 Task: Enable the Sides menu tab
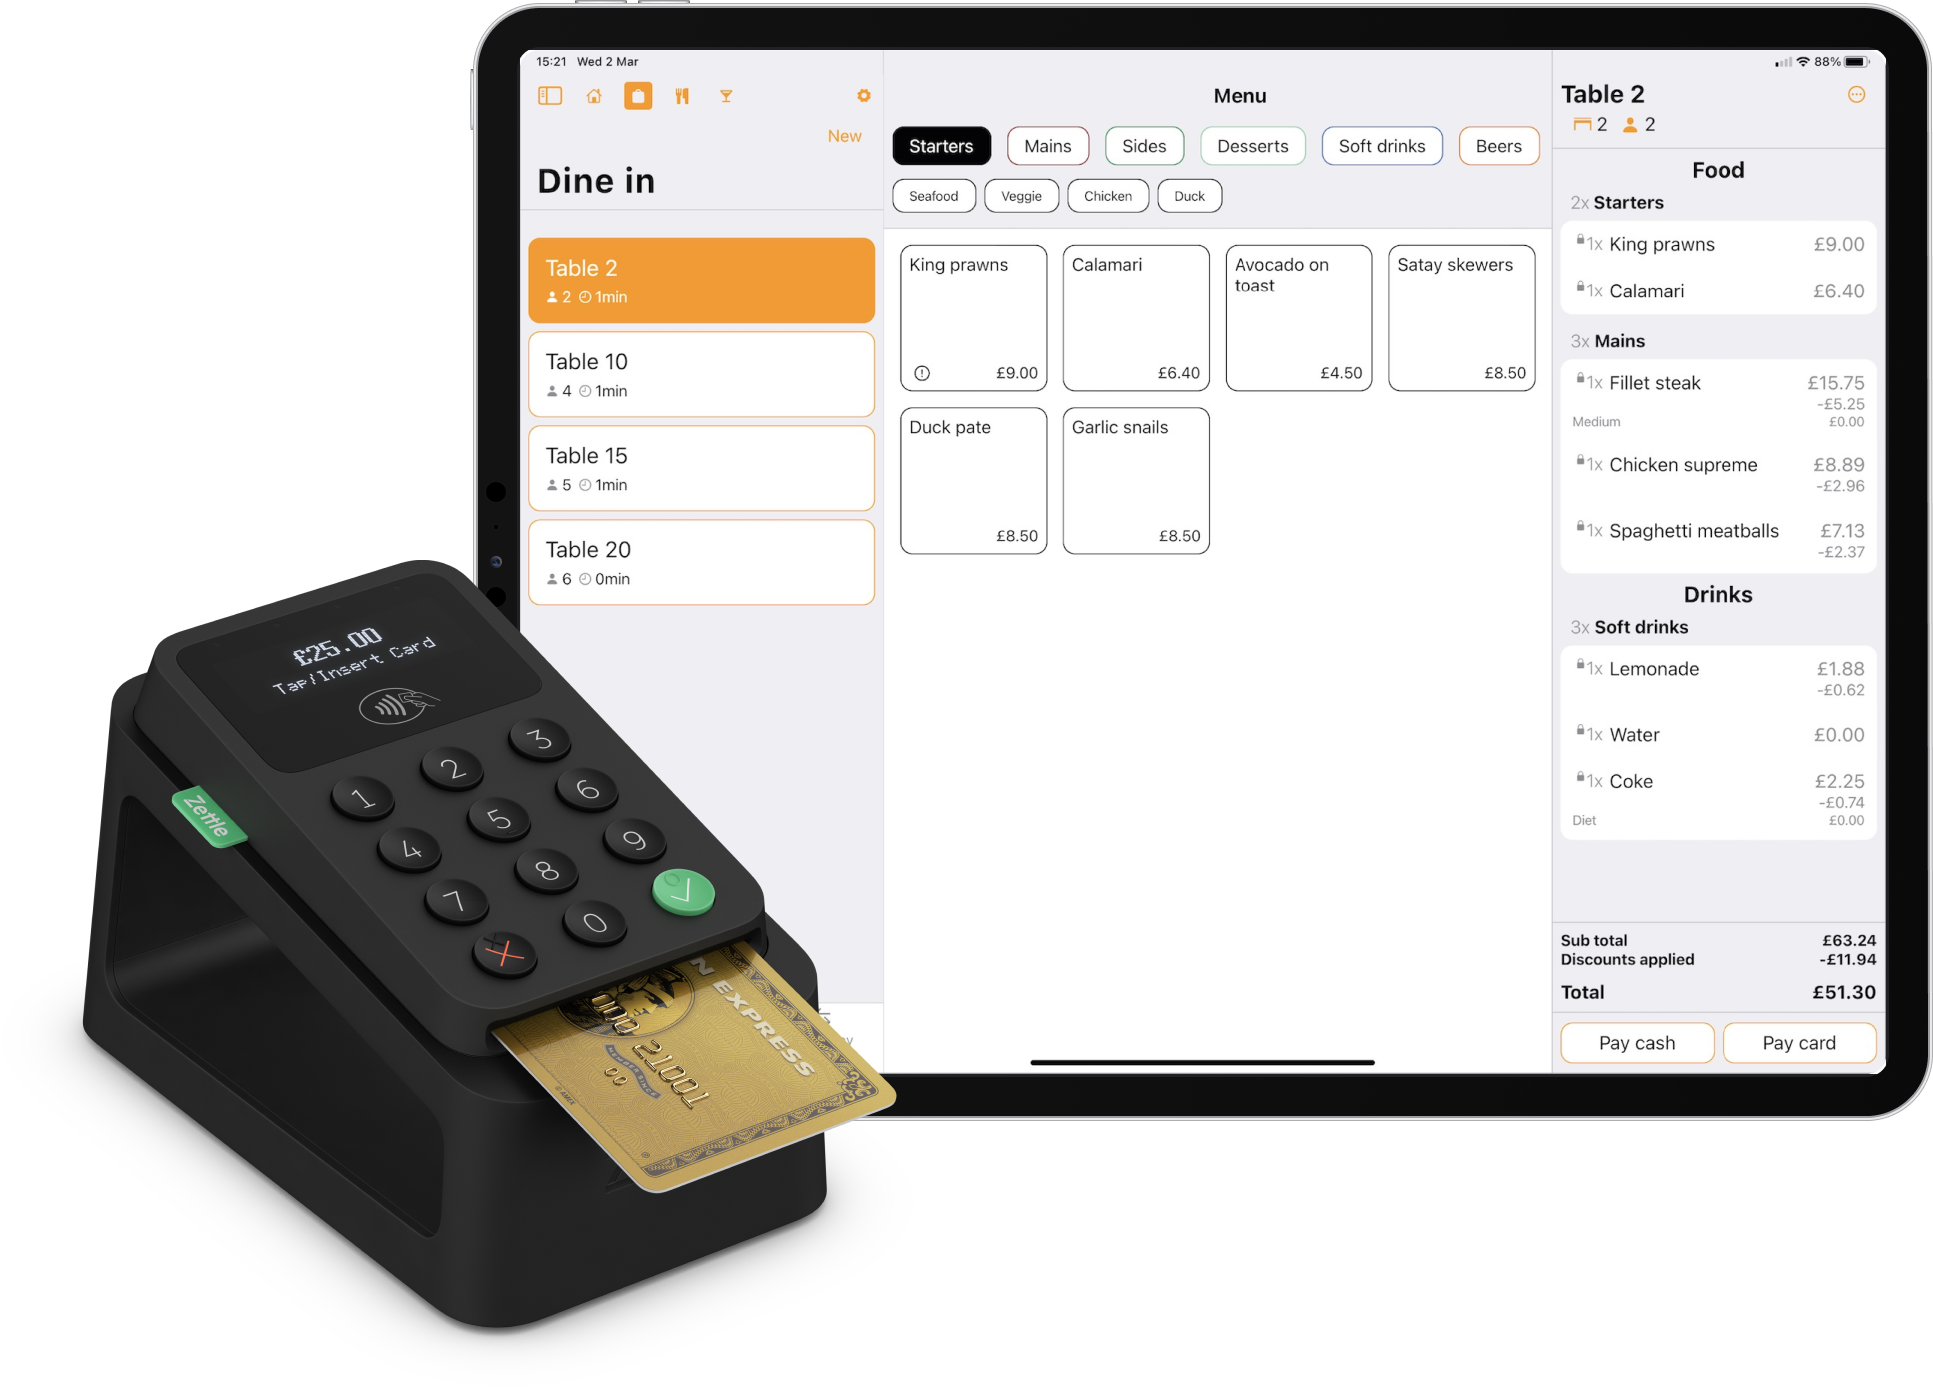[1144, 146]
